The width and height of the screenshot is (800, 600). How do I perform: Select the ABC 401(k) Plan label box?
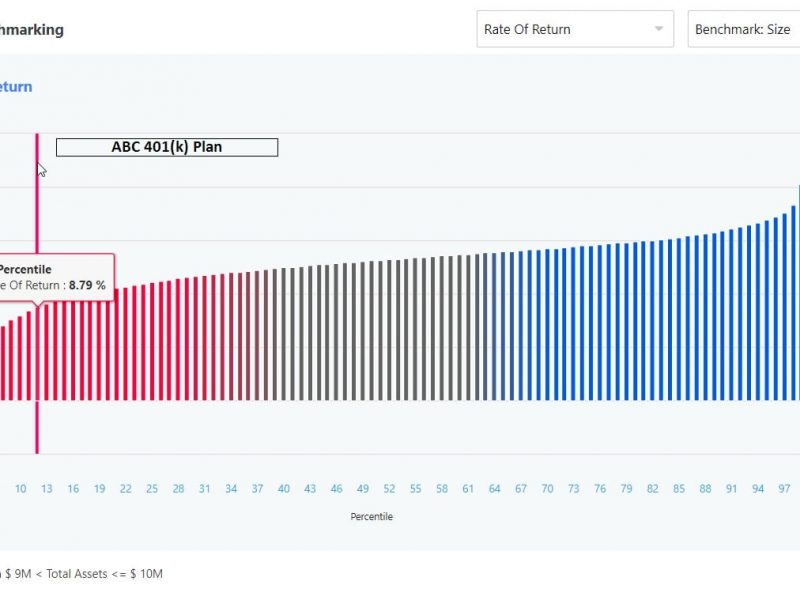(167, 147)
